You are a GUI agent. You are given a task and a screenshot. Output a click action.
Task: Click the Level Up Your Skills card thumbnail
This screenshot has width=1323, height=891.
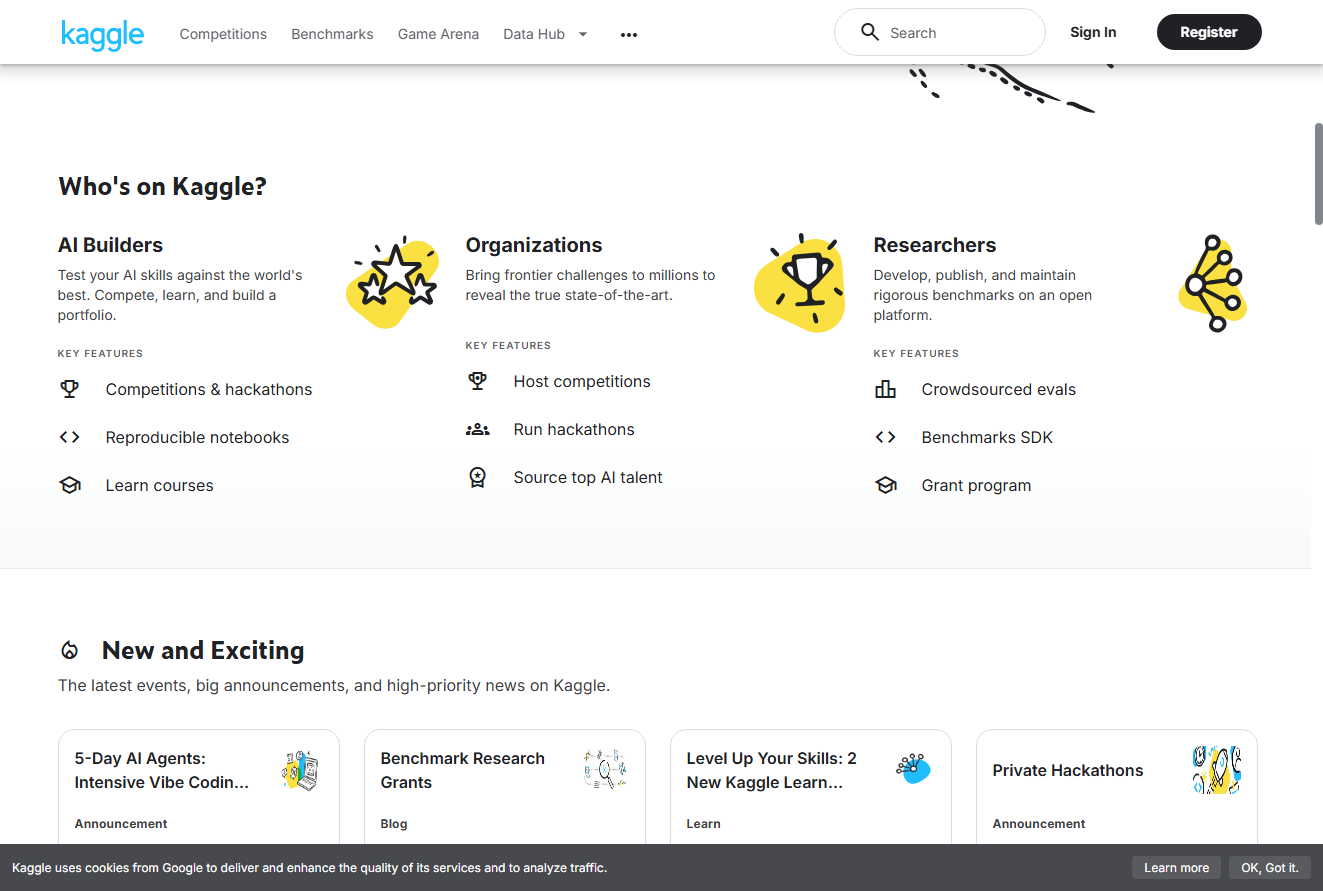pos(912,768)
